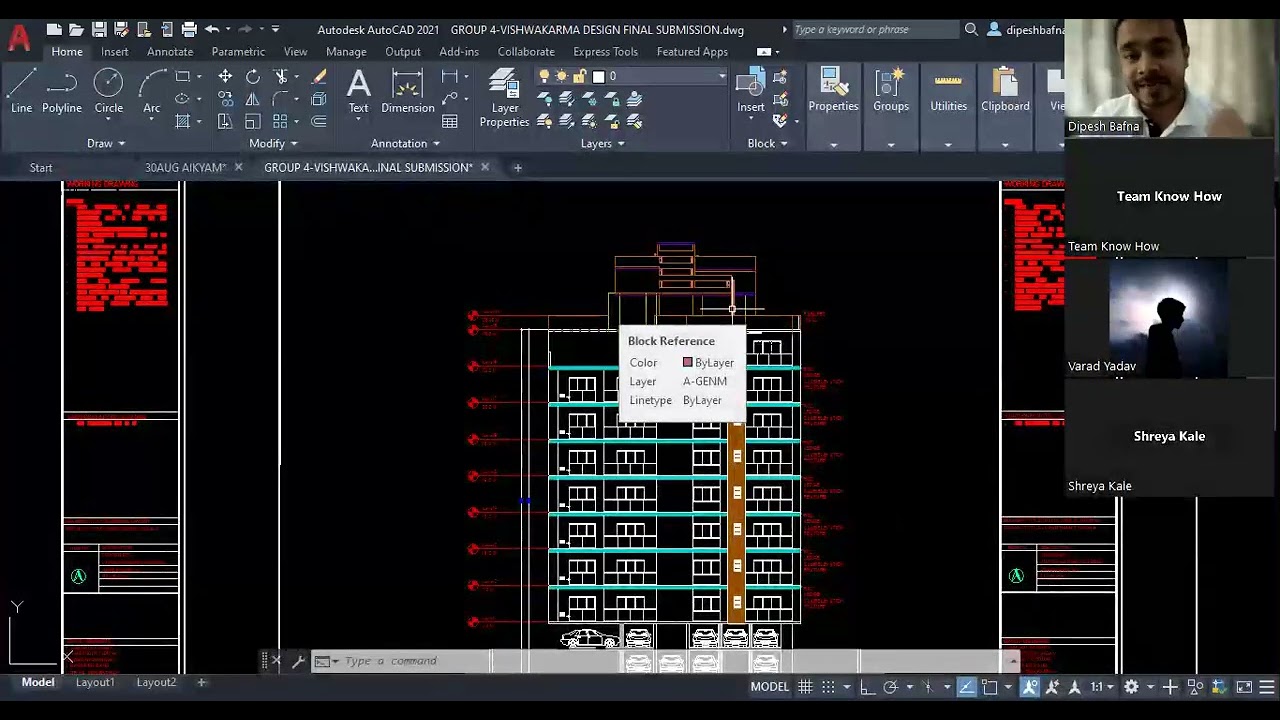The height and width of the screenshot is (720, 1280).
Task: Select the Array tool
Action: [280, 121]
